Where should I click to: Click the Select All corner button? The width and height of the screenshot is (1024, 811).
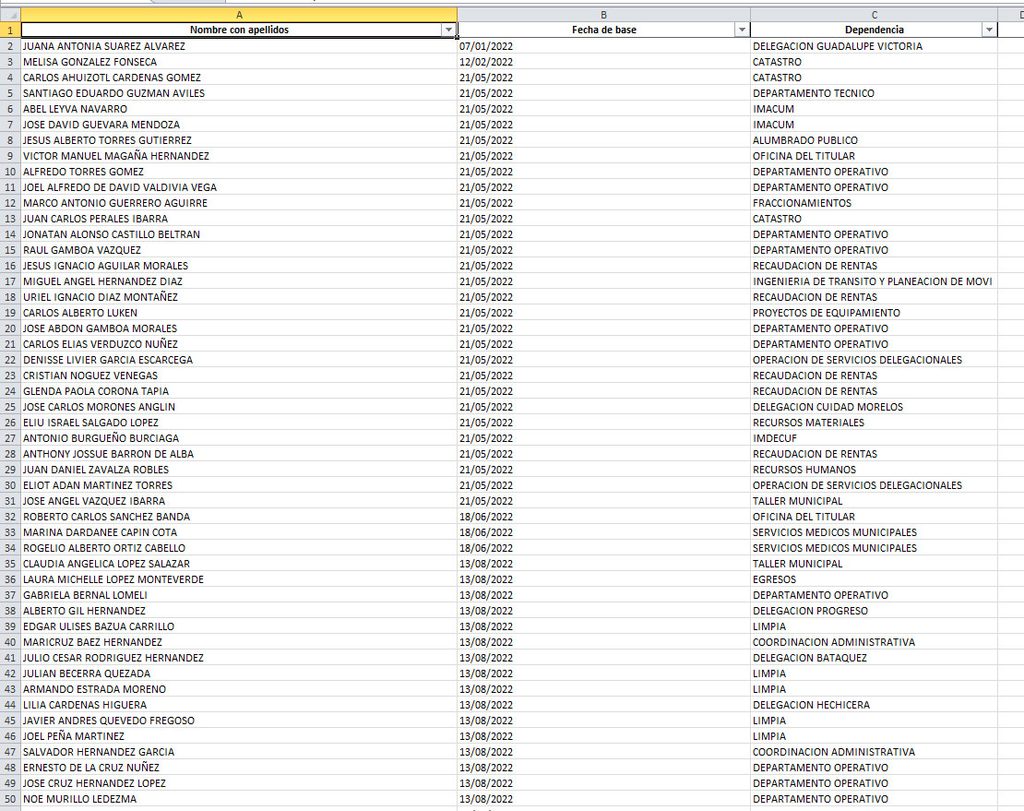click(10, 14)
